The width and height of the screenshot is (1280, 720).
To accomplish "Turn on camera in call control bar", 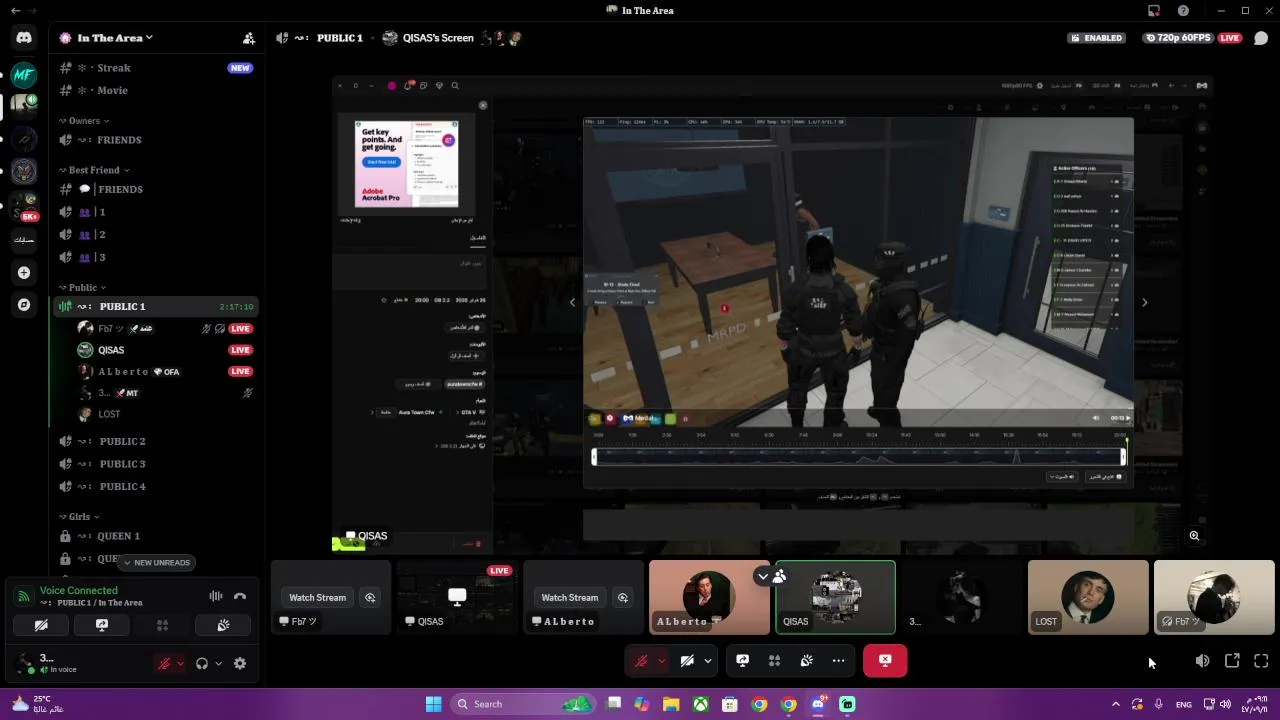I will (687, 661).
